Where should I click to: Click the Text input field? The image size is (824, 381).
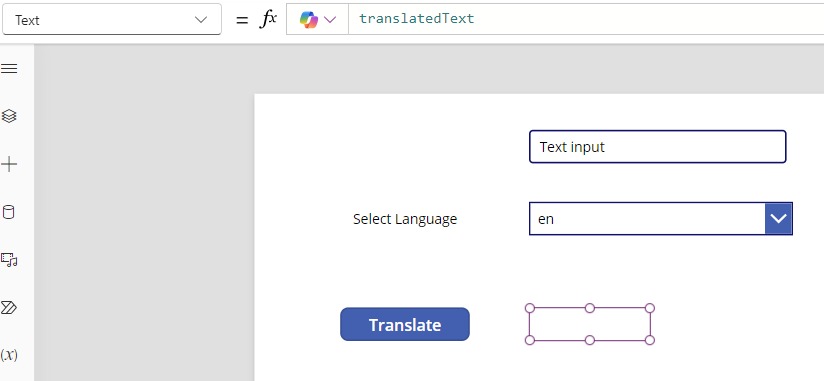point(657,147)
